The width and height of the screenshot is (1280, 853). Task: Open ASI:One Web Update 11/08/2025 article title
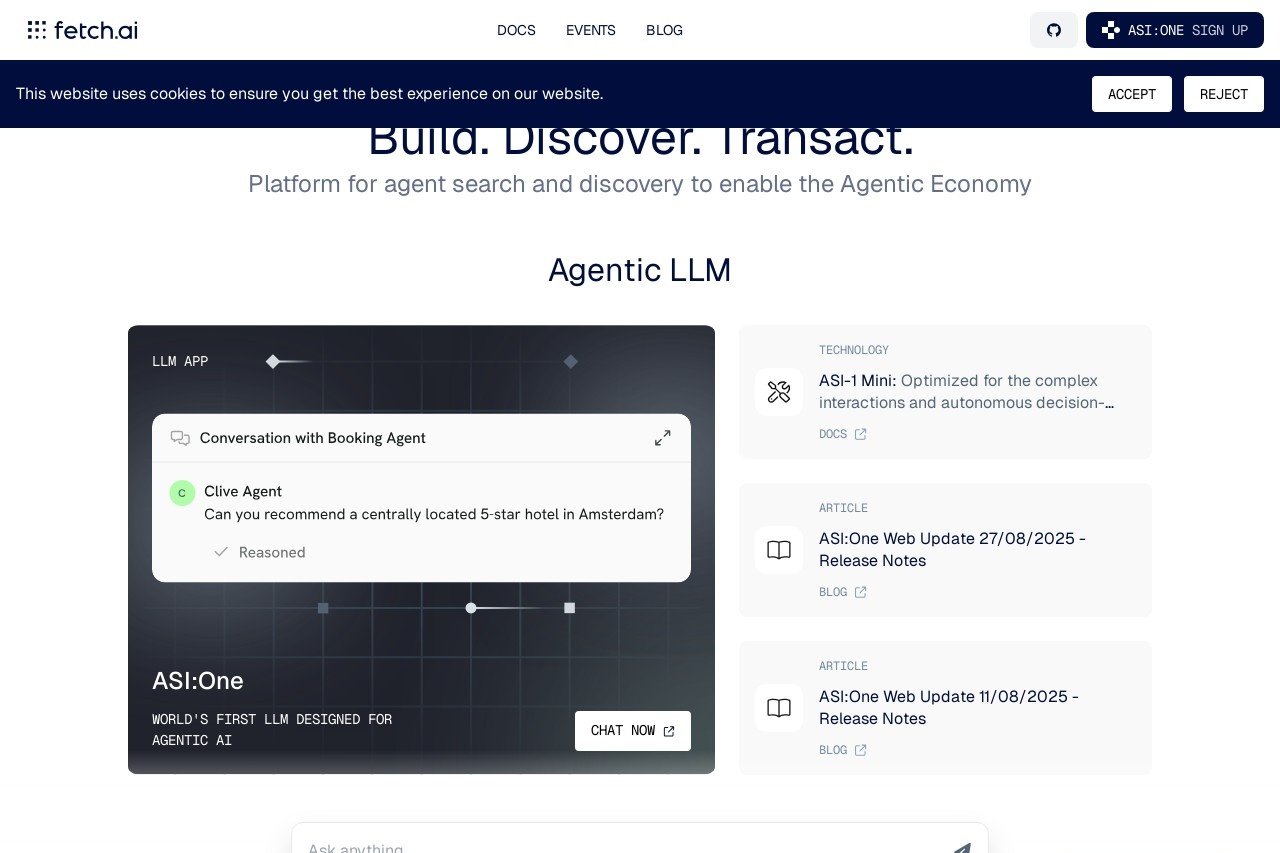tap(949, 708)
